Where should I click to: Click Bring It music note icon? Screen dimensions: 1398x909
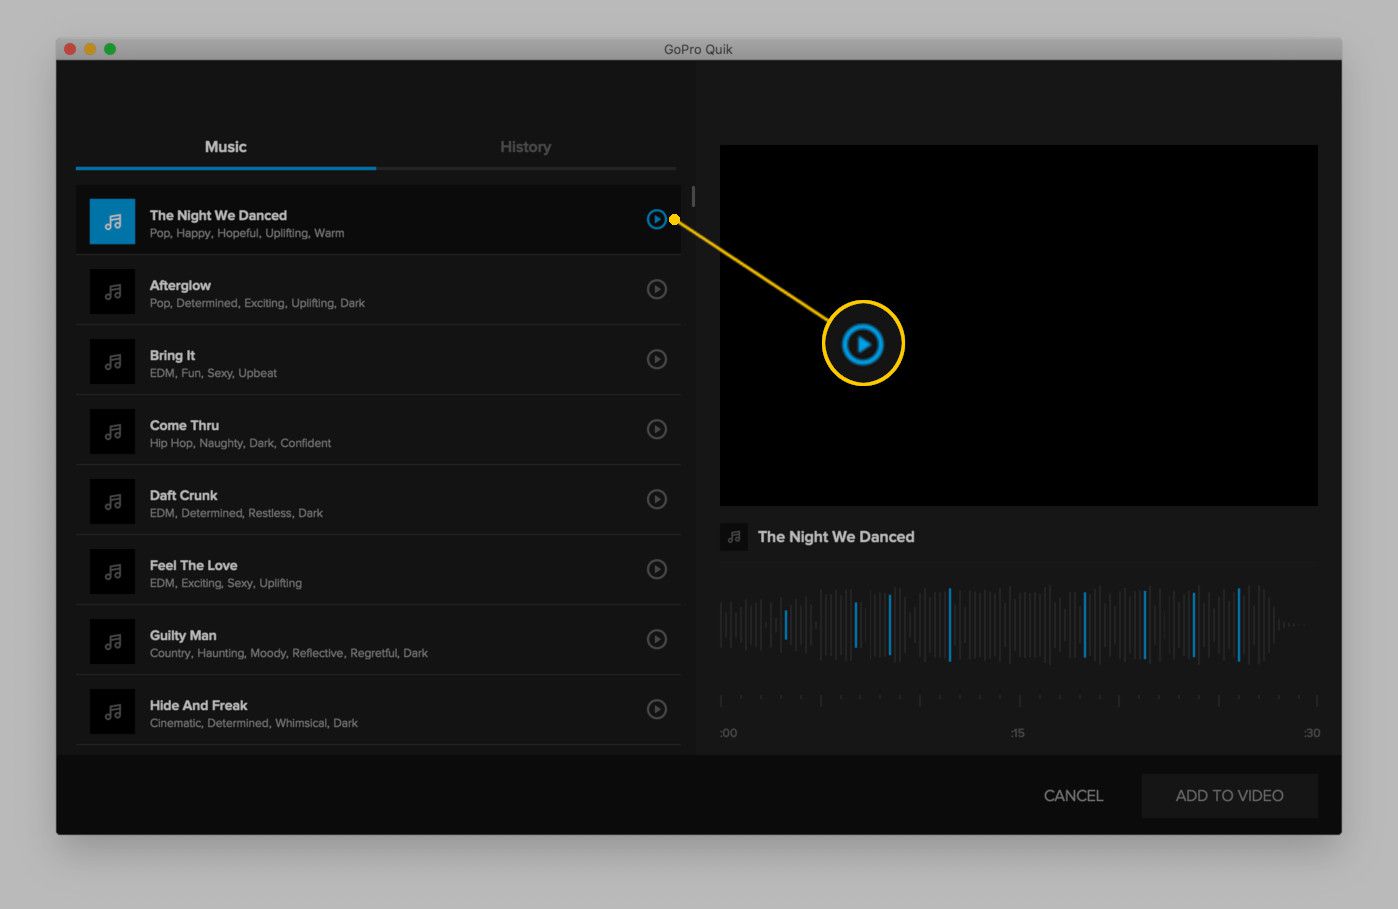coord(112,361)
